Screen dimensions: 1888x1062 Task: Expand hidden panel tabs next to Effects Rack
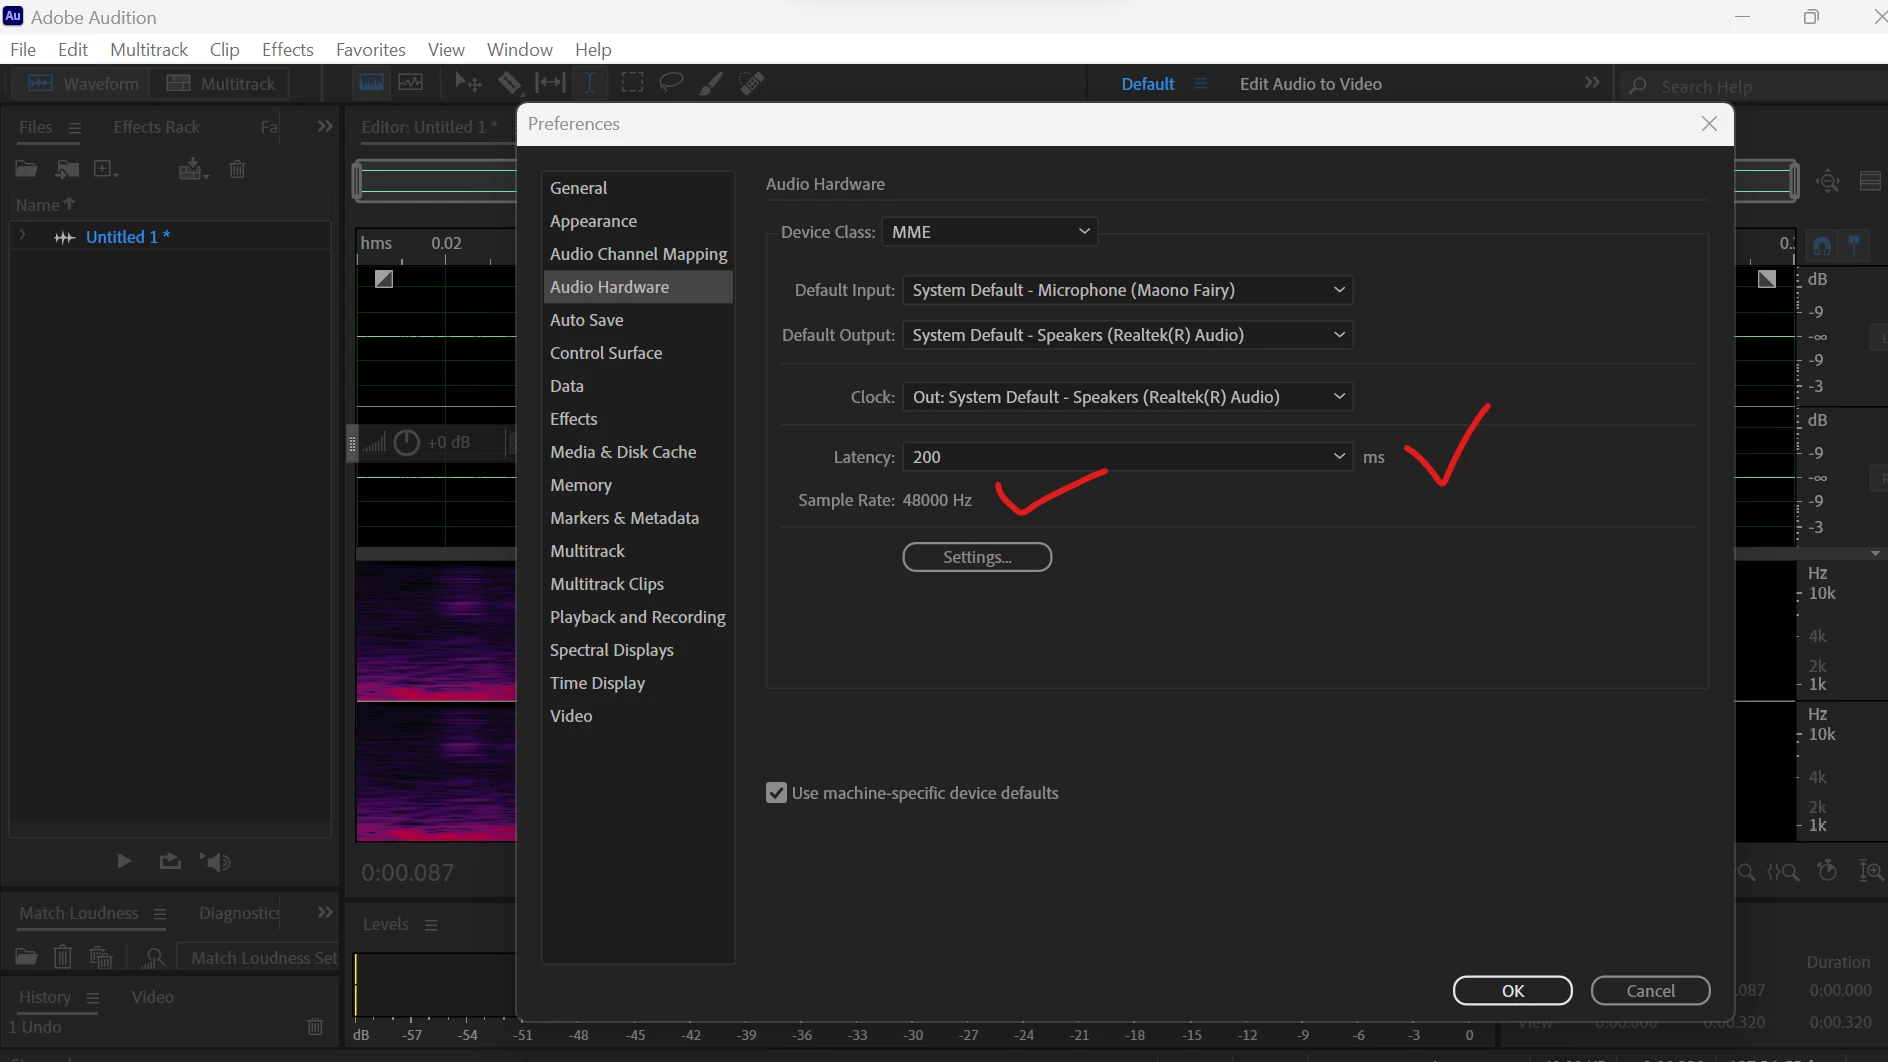pyautogui.click(x=325, y=127)
